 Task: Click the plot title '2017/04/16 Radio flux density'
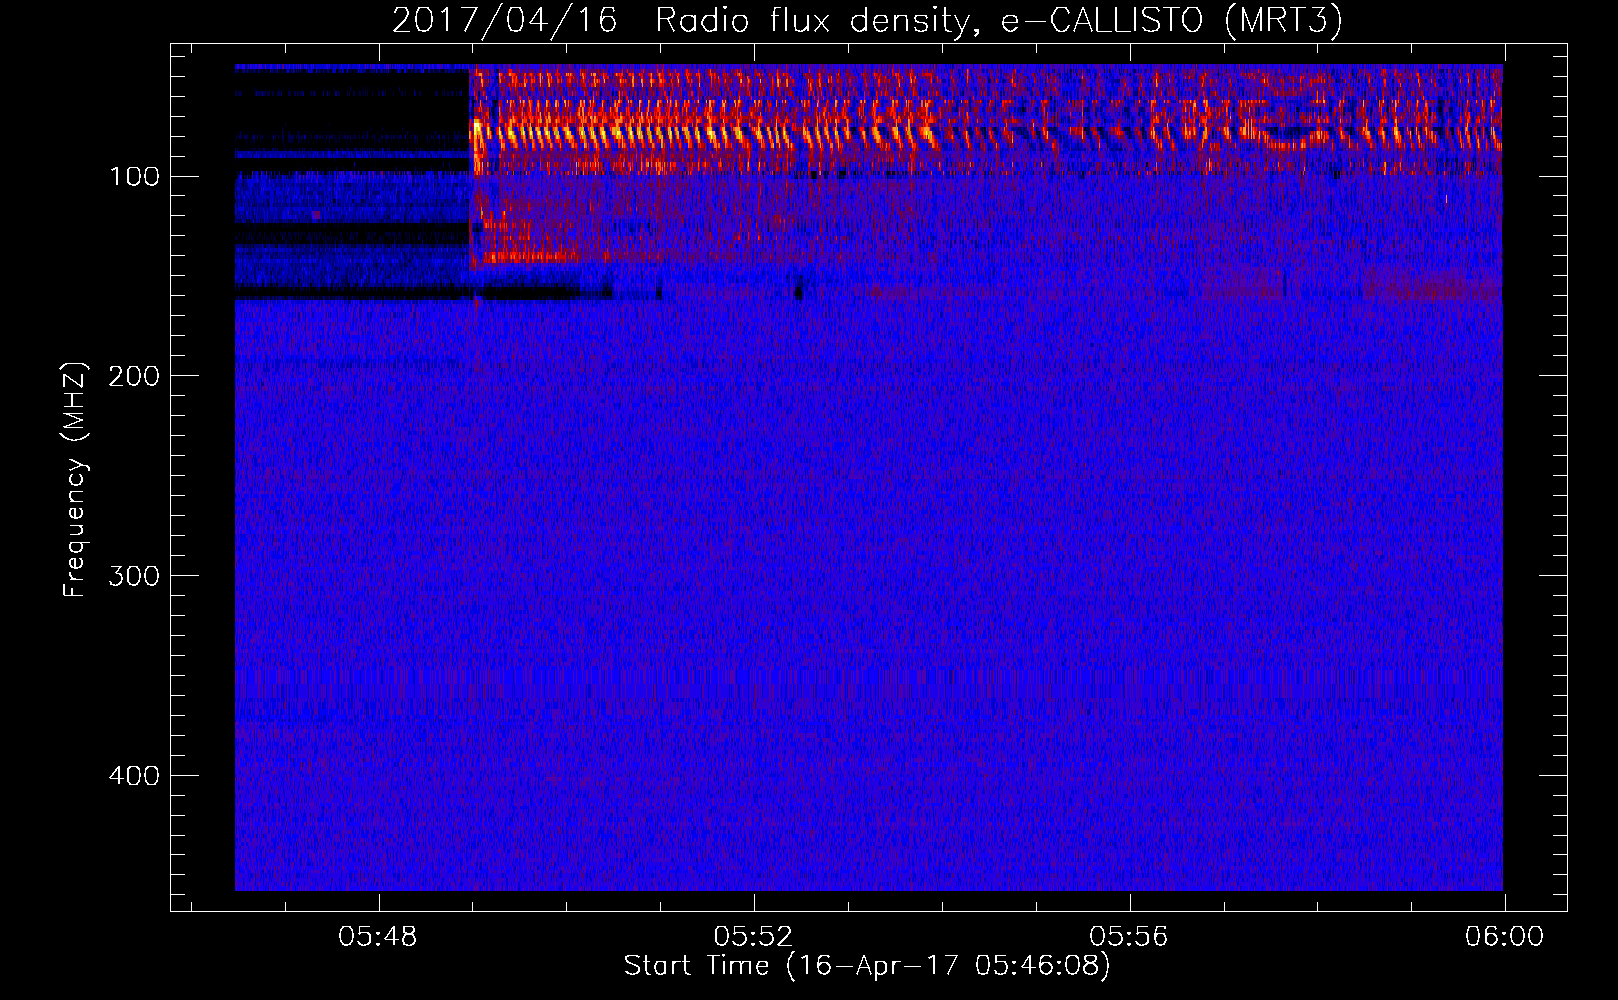point(867,20)
